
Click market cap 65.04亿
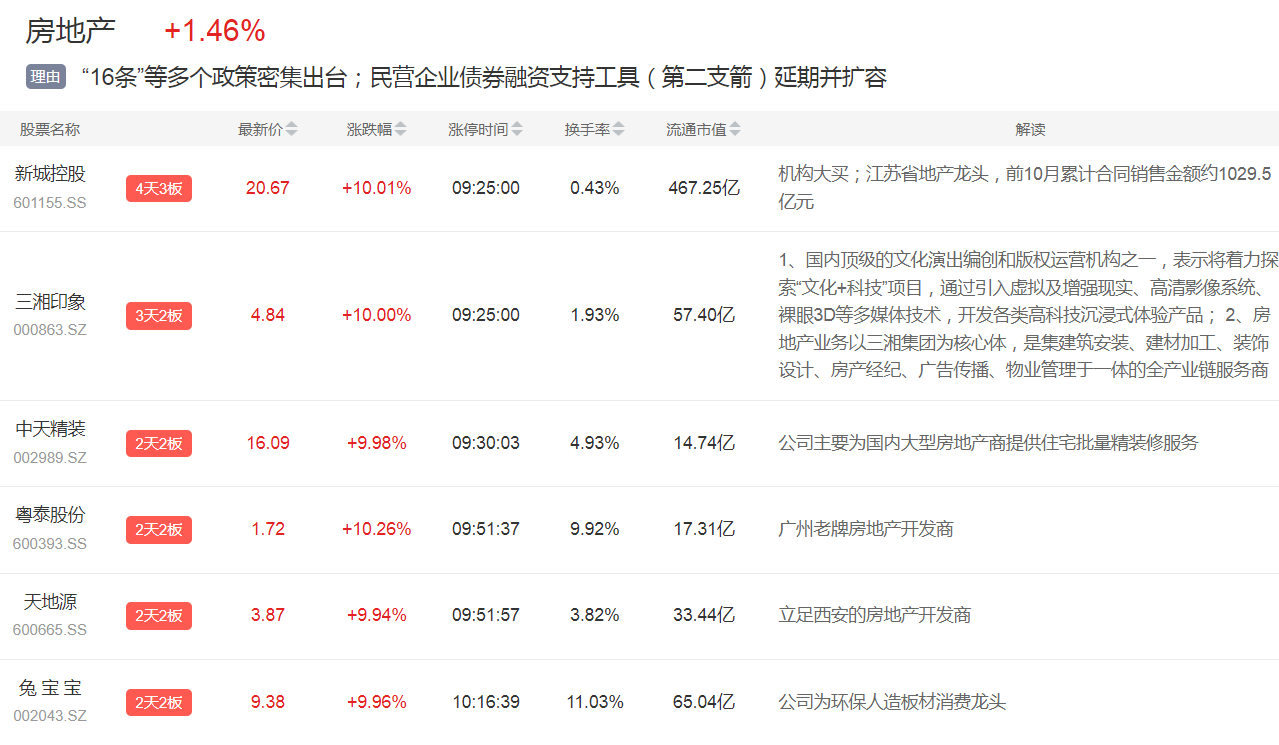click(x=704, y=702)
